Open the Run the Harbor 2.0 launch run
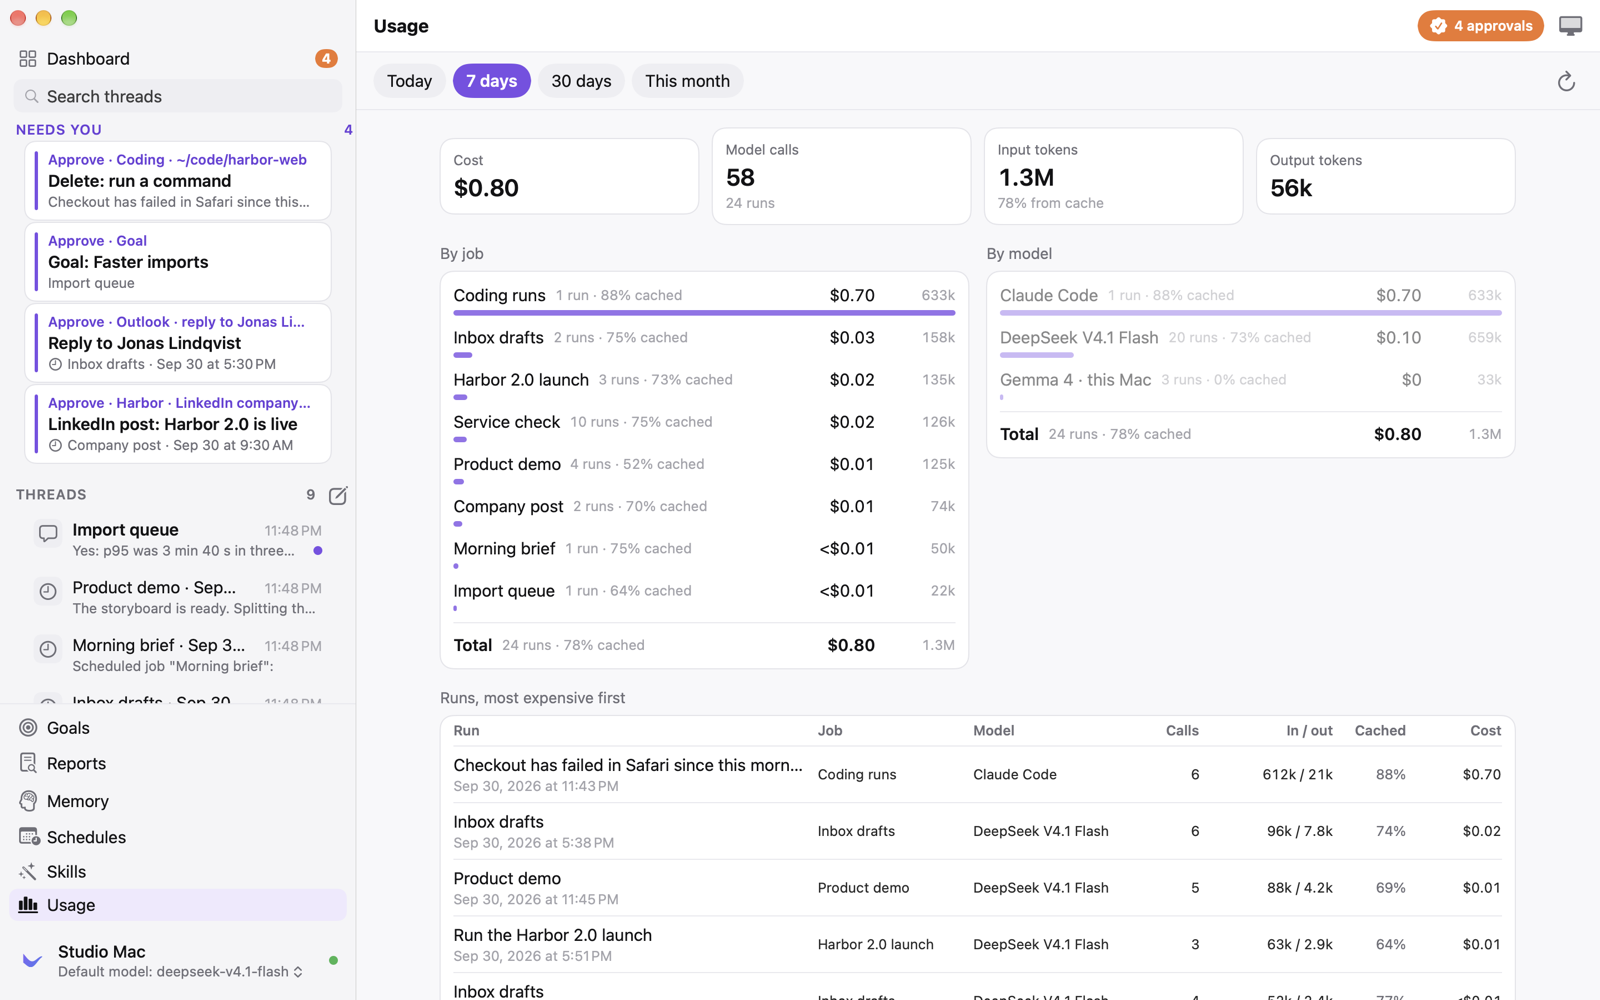 (977, 944)
